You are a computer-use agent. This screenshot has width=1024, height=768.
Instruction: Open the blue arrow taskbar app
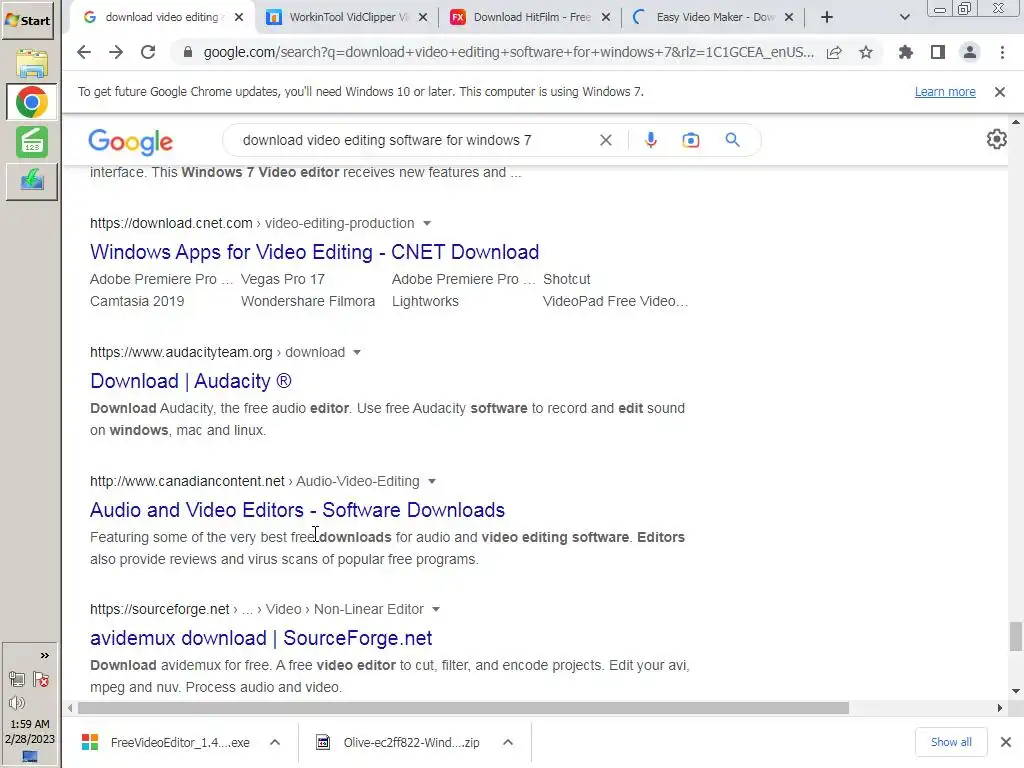point(31,180)
